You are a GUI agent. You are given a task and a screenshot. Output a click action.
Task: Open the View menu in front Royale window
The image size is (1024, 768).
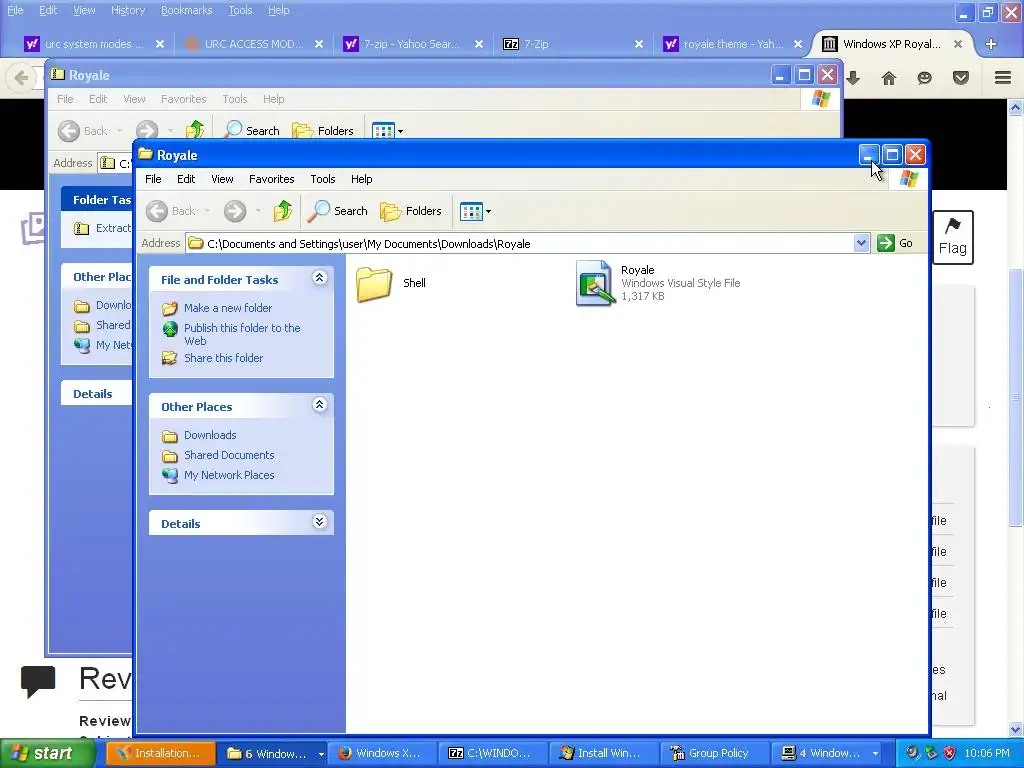point(222,179)
